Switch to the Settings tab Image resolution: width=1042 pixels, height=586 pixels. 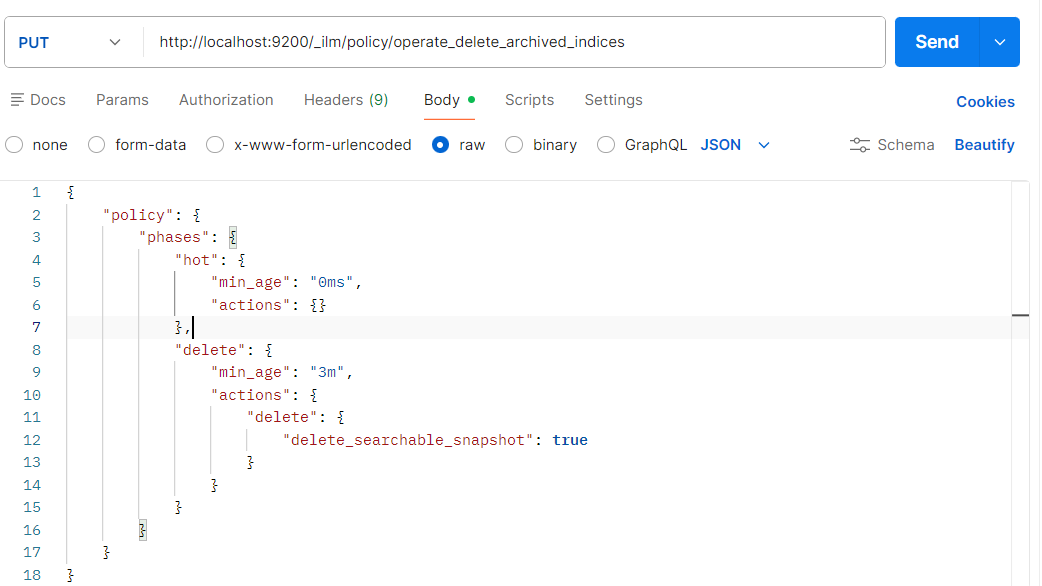[x=613, y=100]
